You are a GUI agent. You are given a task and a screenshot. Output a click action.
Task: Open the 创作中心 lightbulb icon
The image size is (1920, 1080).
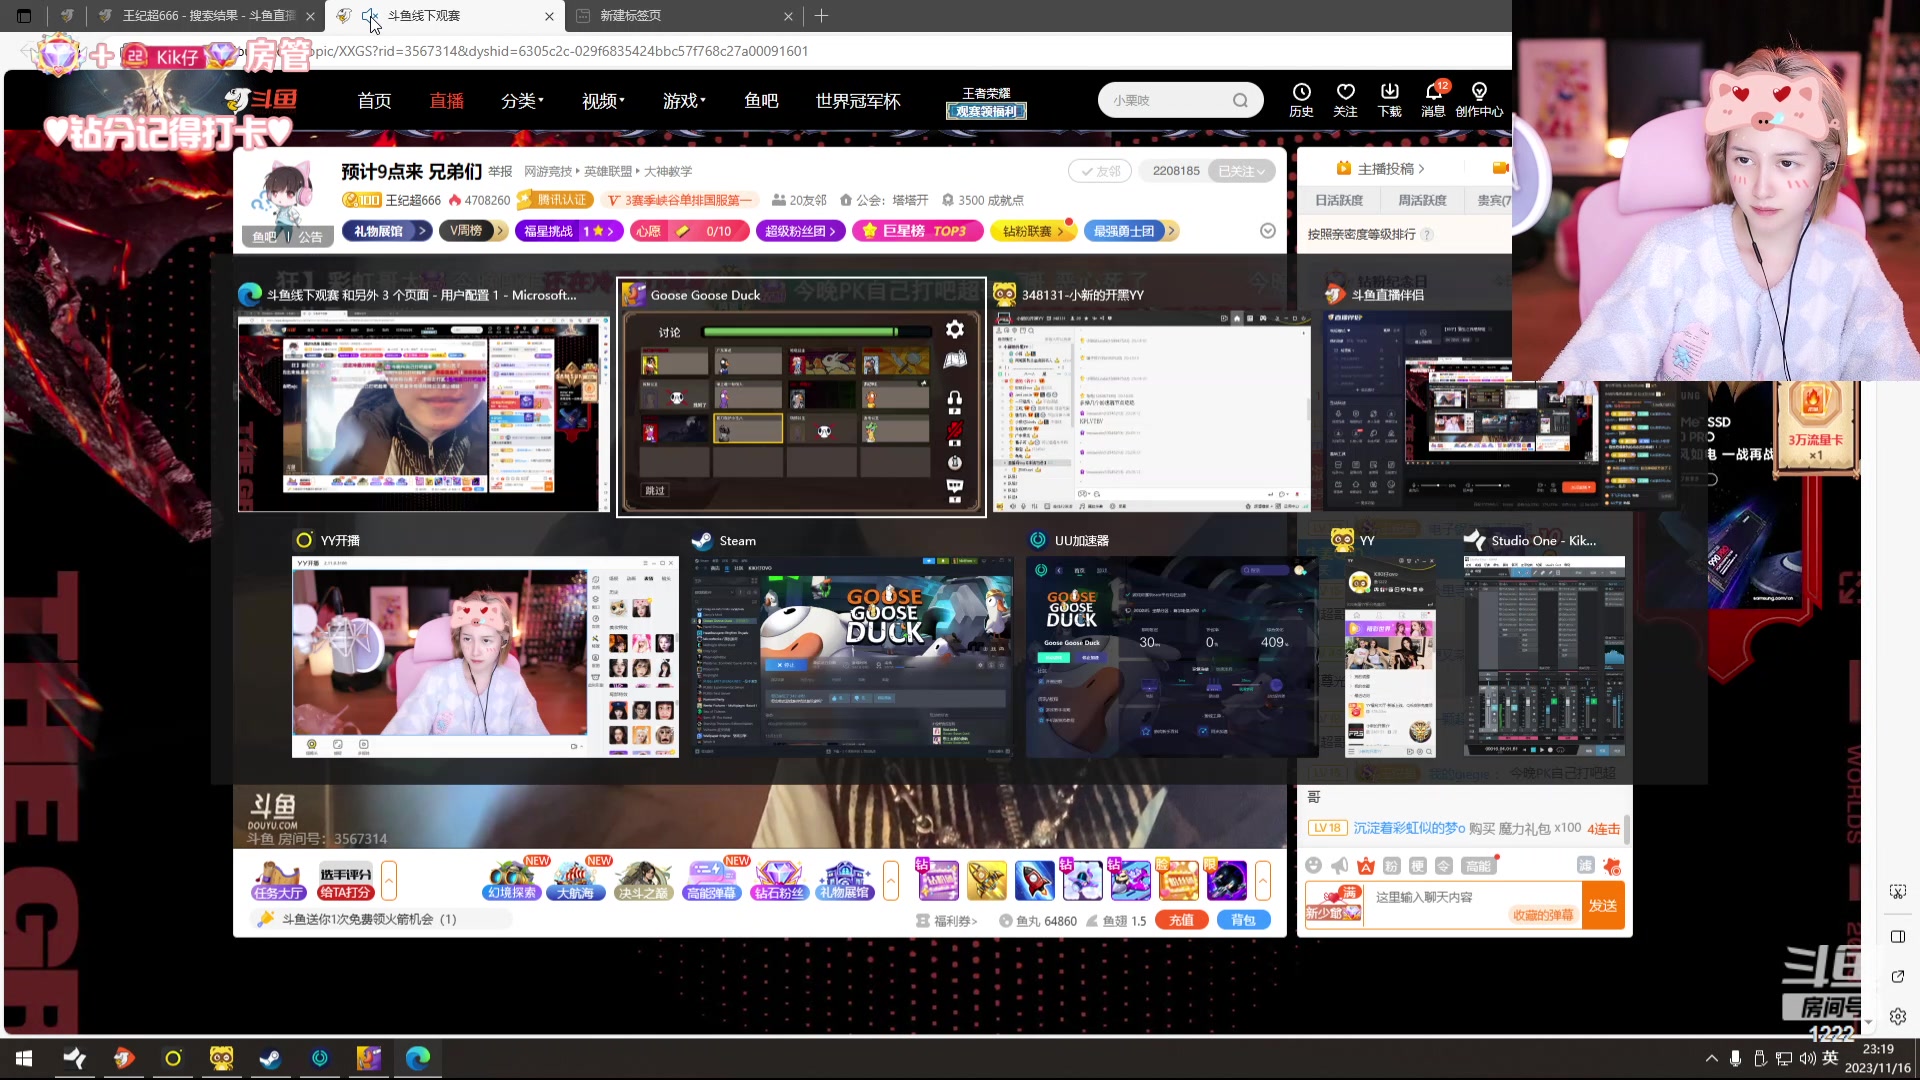1479,100
